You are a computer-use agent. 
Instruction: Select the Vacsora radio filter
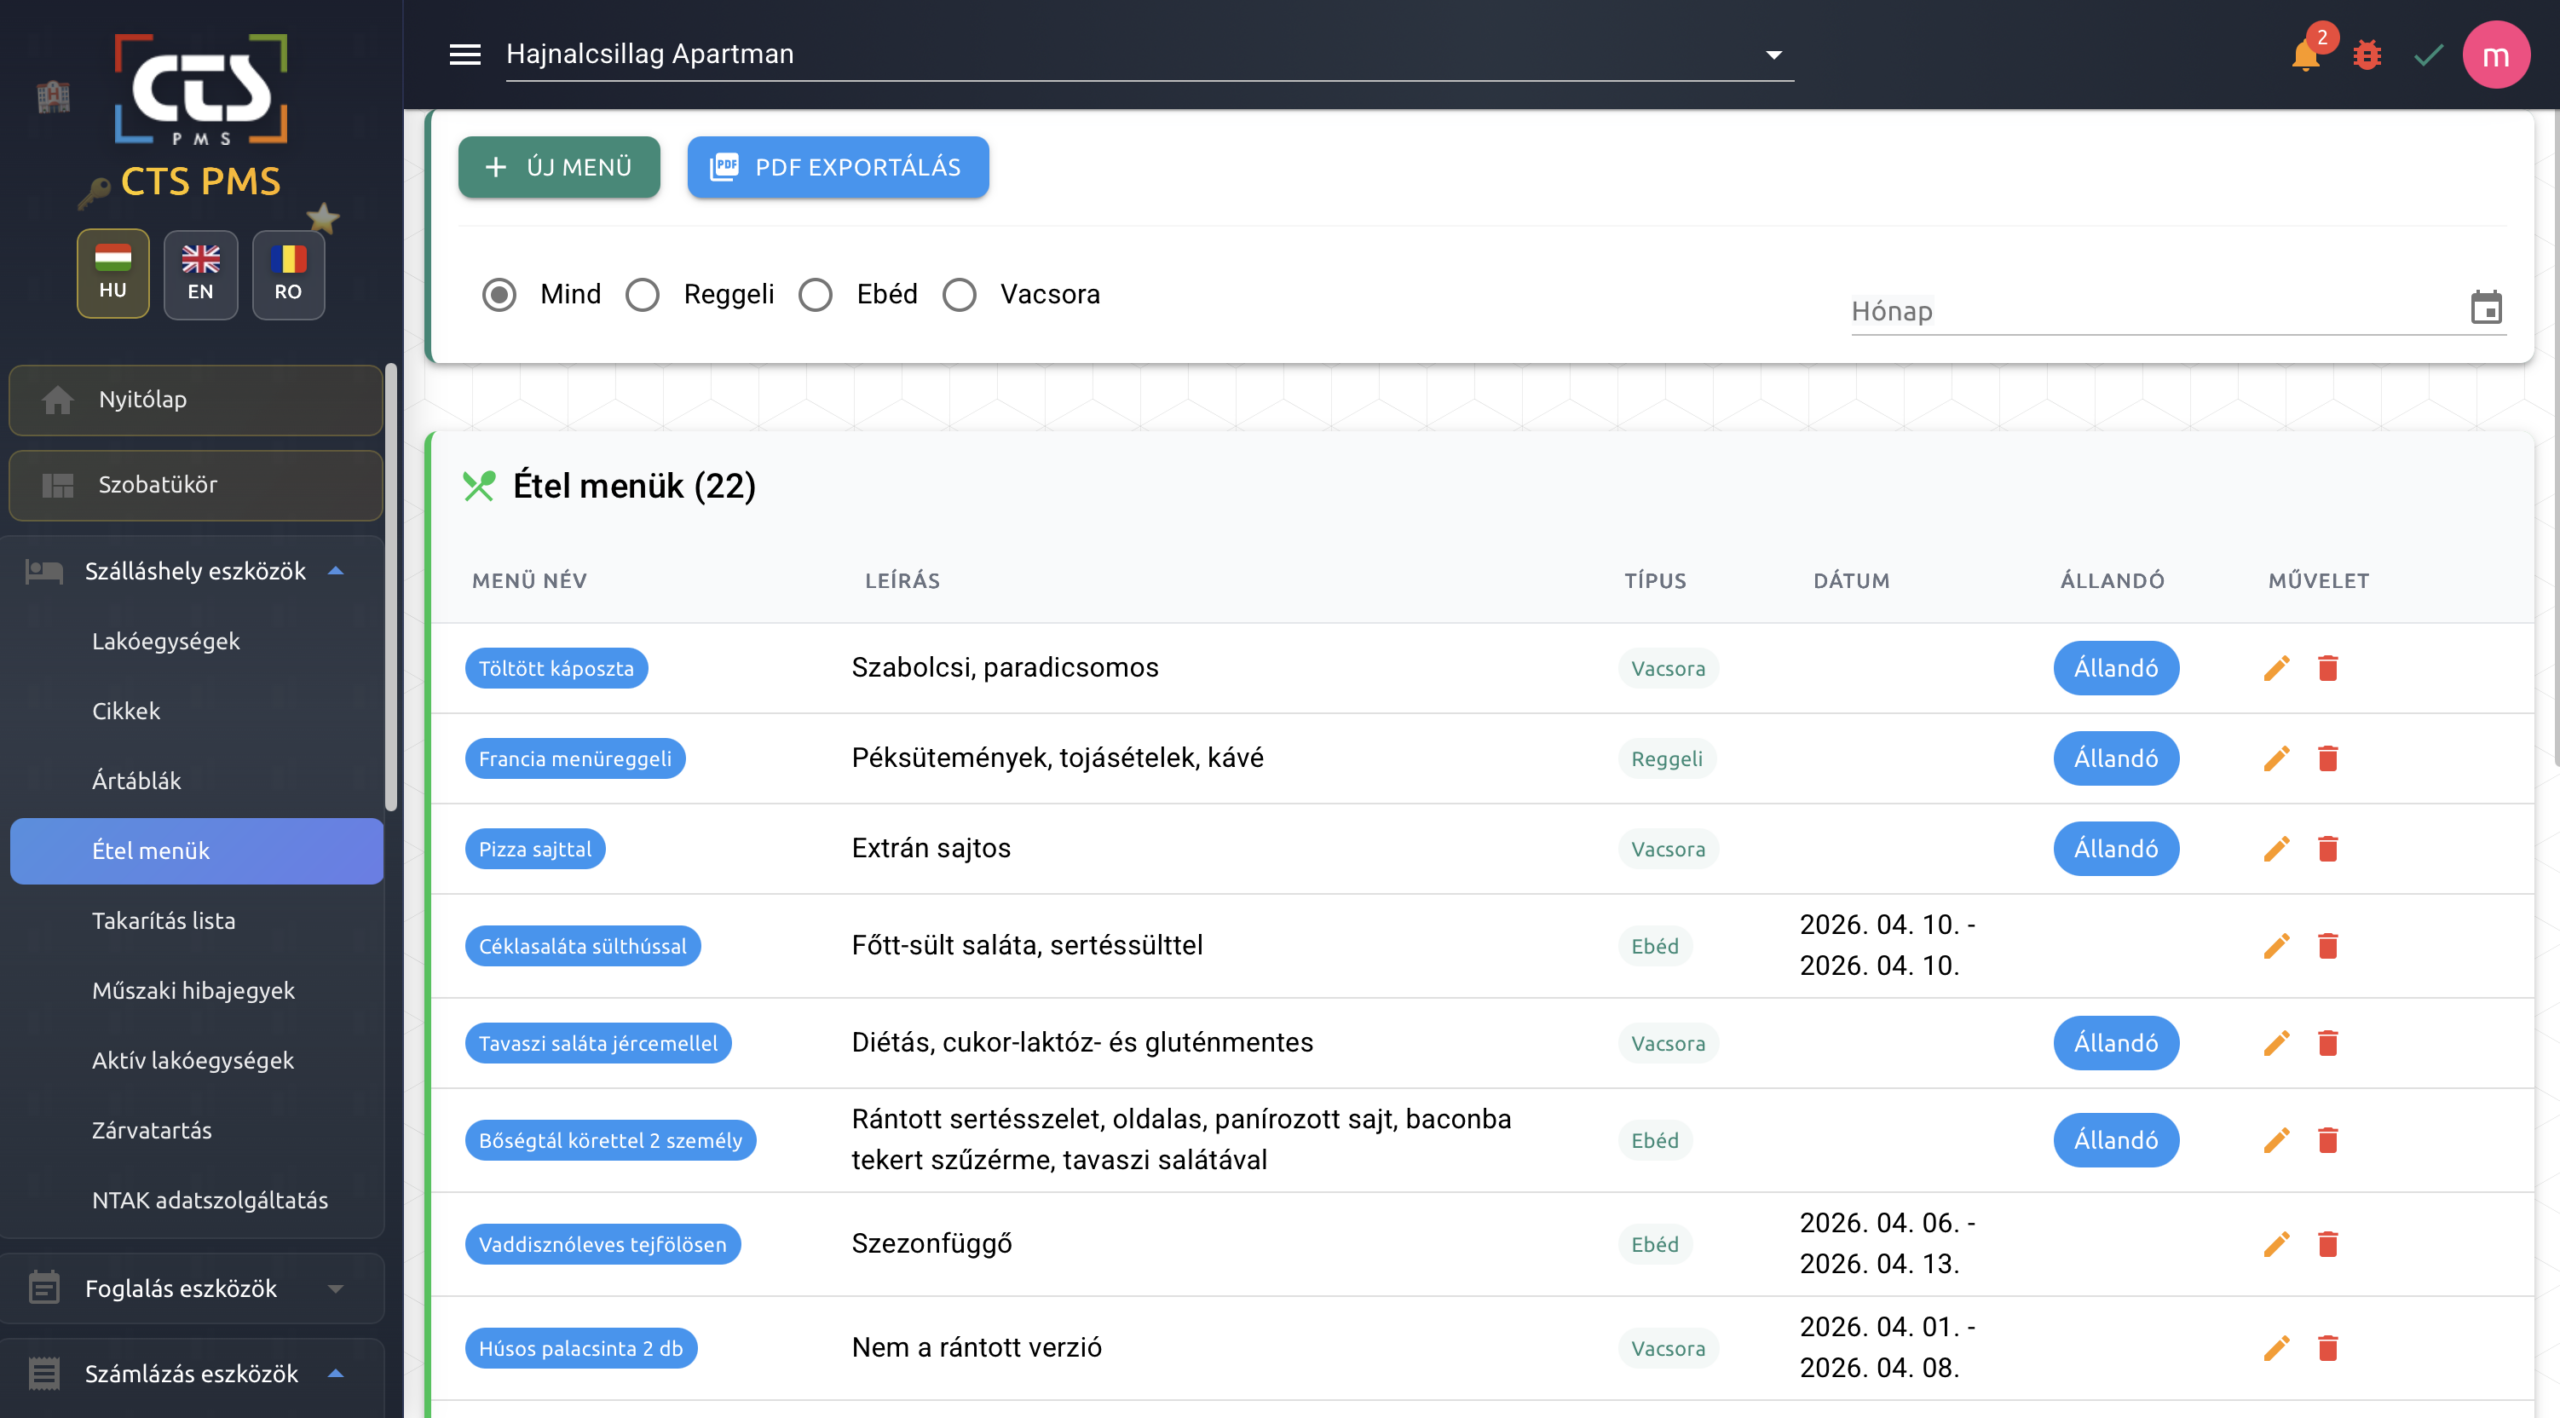959,295
